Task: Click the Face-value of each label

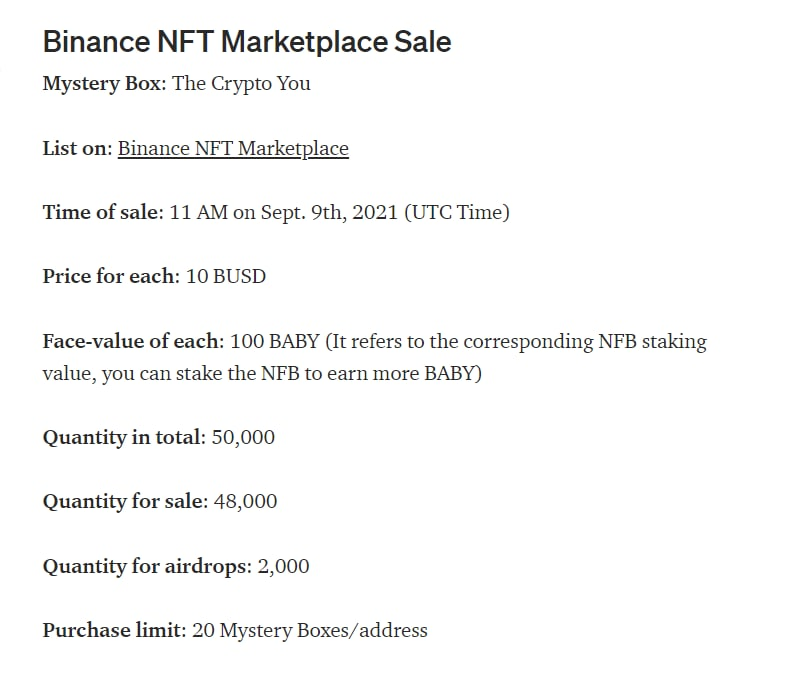Action: pos(133,341)
